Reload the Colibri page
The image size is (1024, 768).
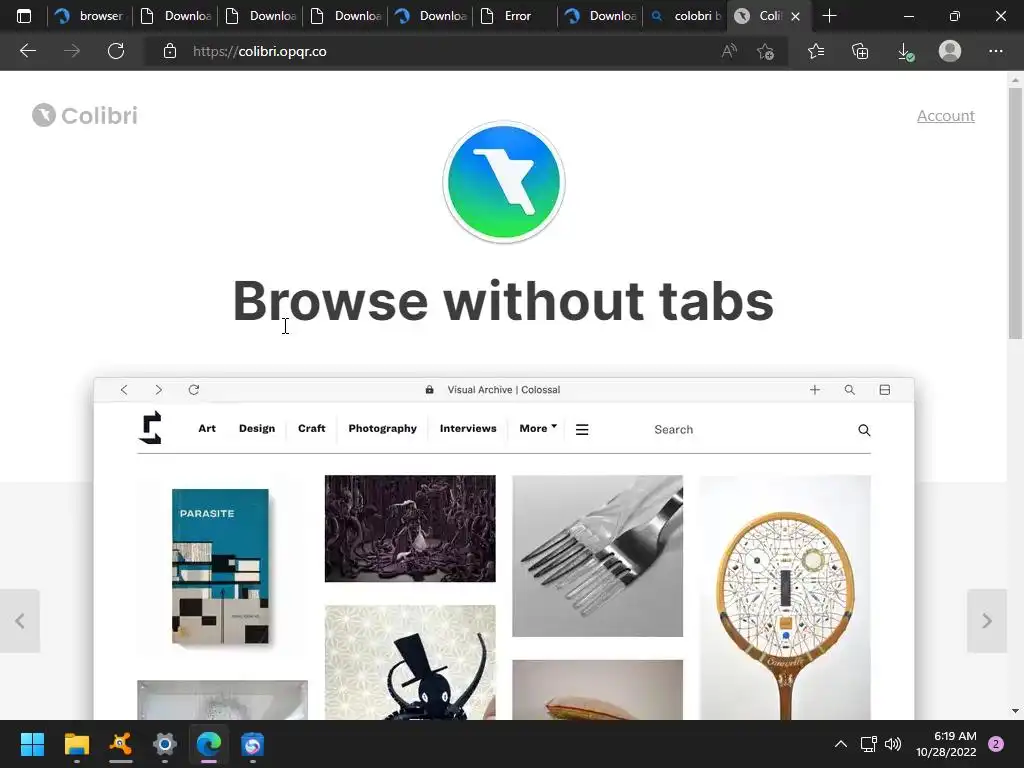click(116, 51)
